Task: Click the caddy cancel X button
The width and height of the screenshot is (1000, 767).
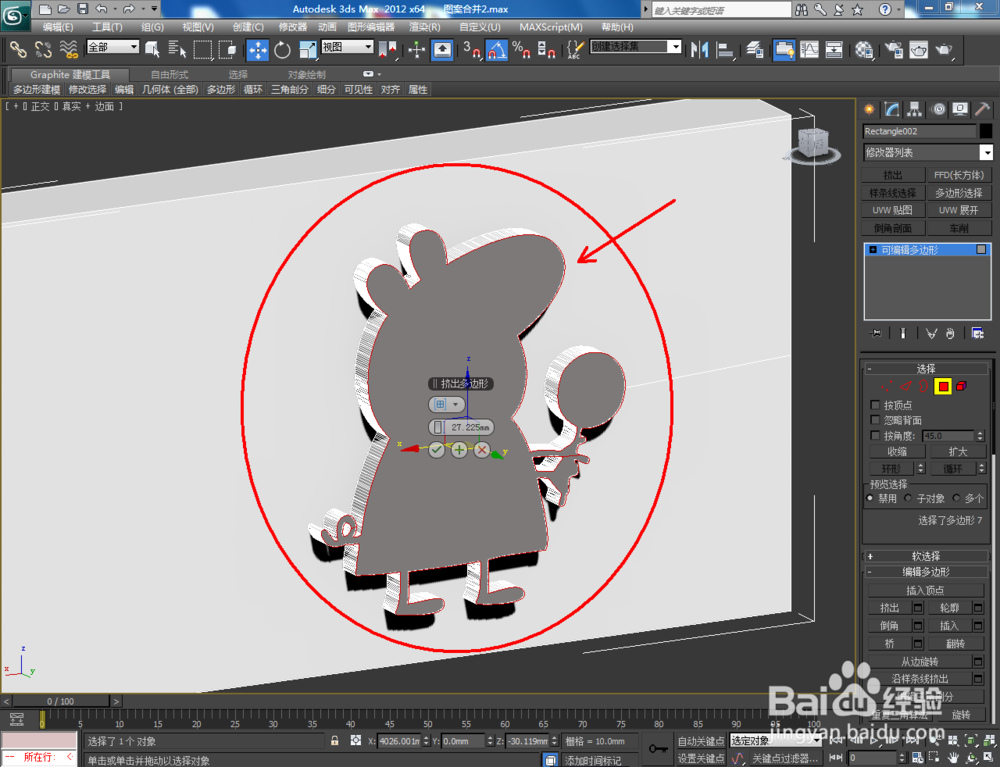Action: pos(482,450)
